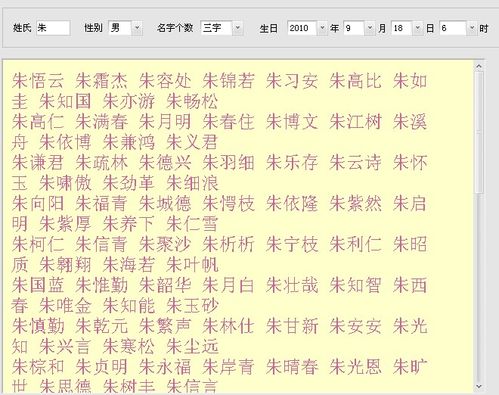Click the name 朱宁枝

tap(292, 244)
